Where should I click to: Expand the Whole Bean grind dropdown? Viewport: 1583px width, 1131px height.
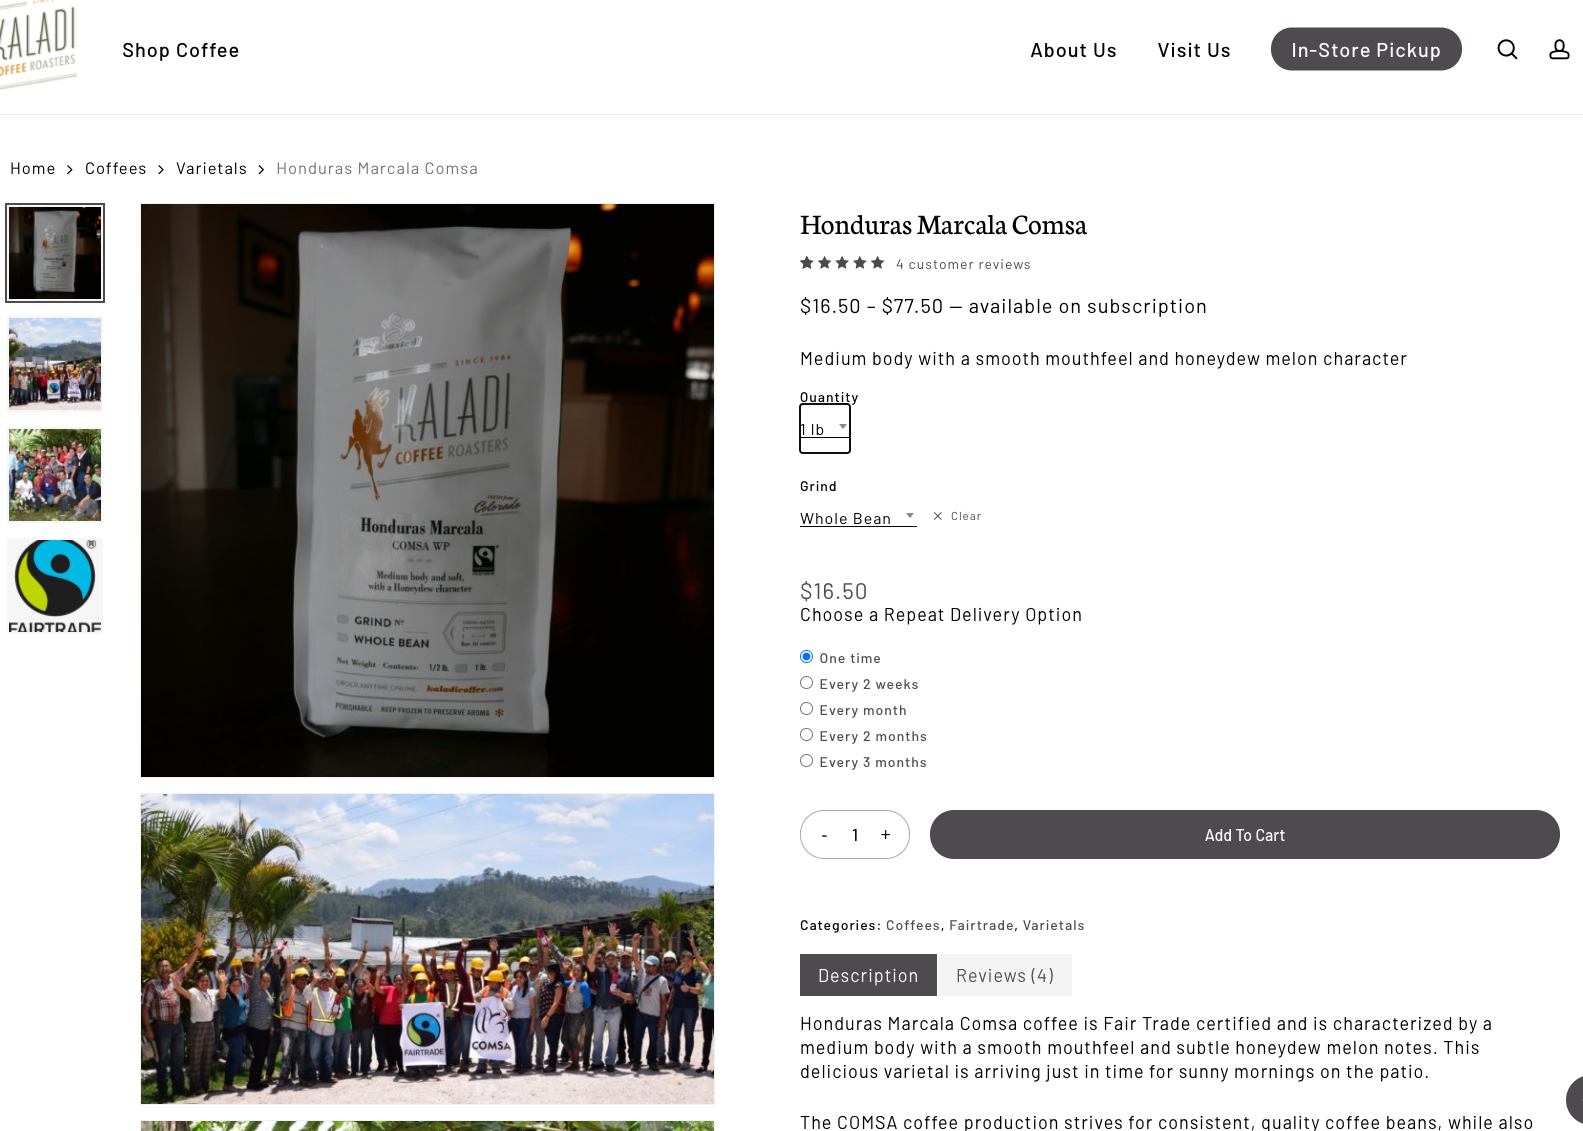(858, 518)
